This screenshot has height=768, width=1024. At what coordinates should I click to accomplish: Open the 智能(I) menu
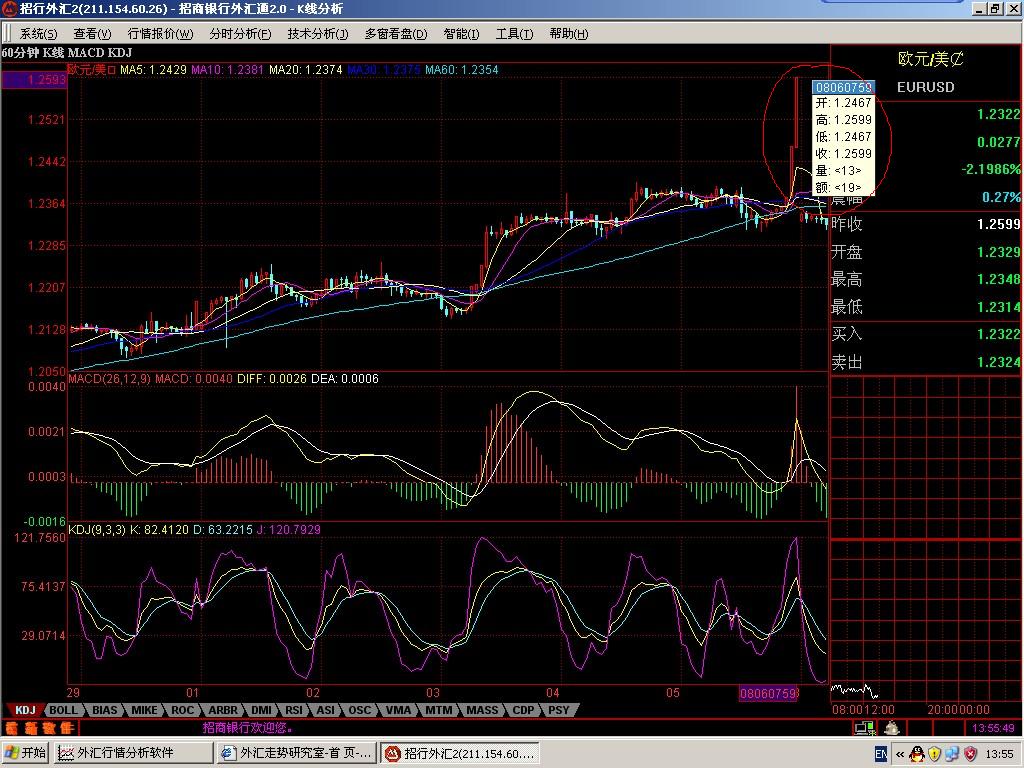coord(461,34)
